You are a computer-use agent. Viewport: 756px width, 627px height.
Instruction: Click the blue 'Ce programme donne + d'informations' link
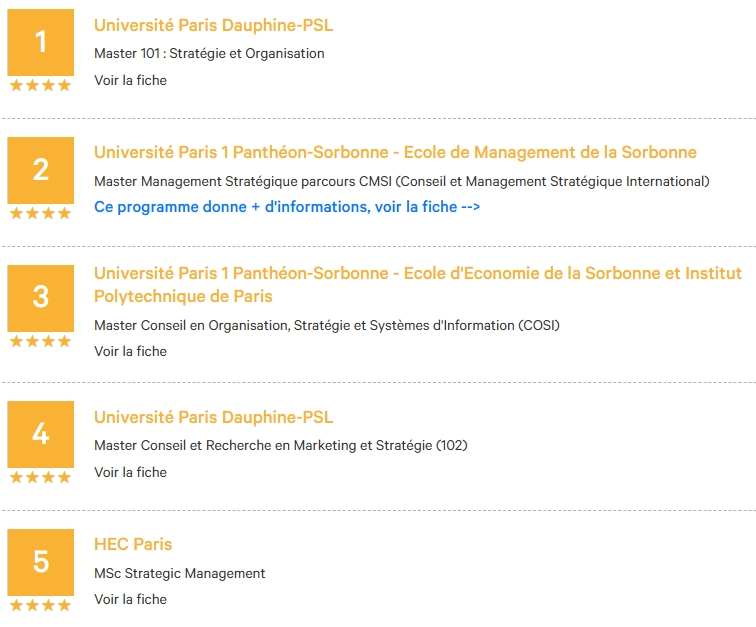click(287, 207)
